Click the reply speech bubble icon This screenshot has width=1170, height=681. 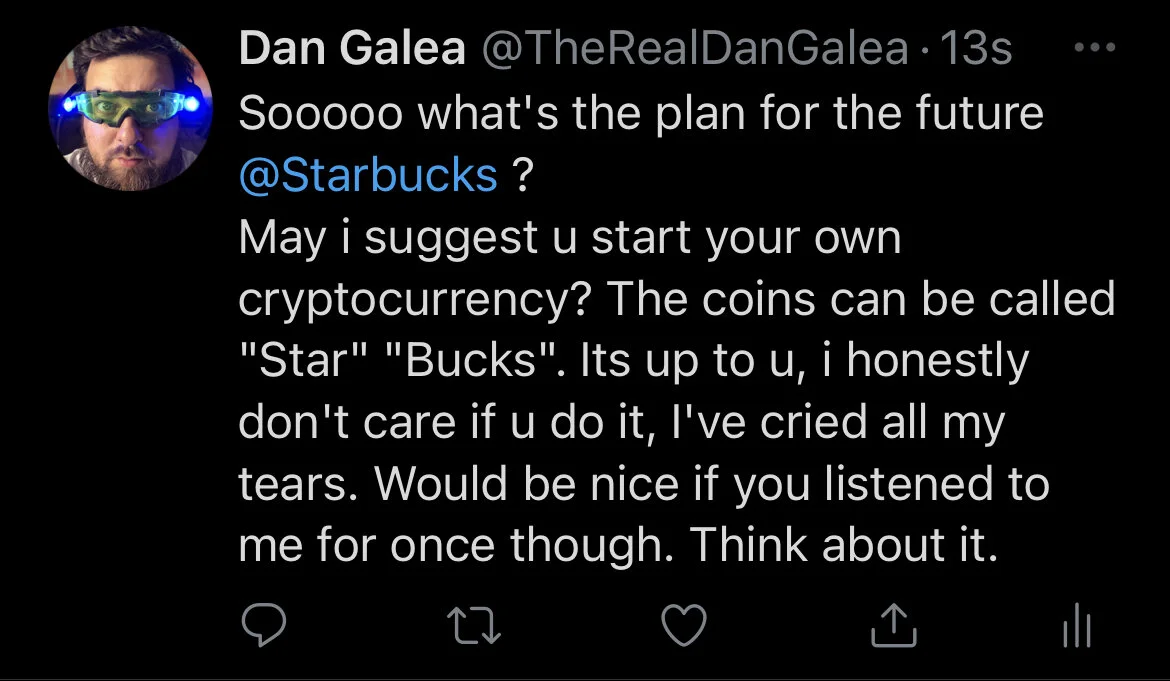click(263, 625)
